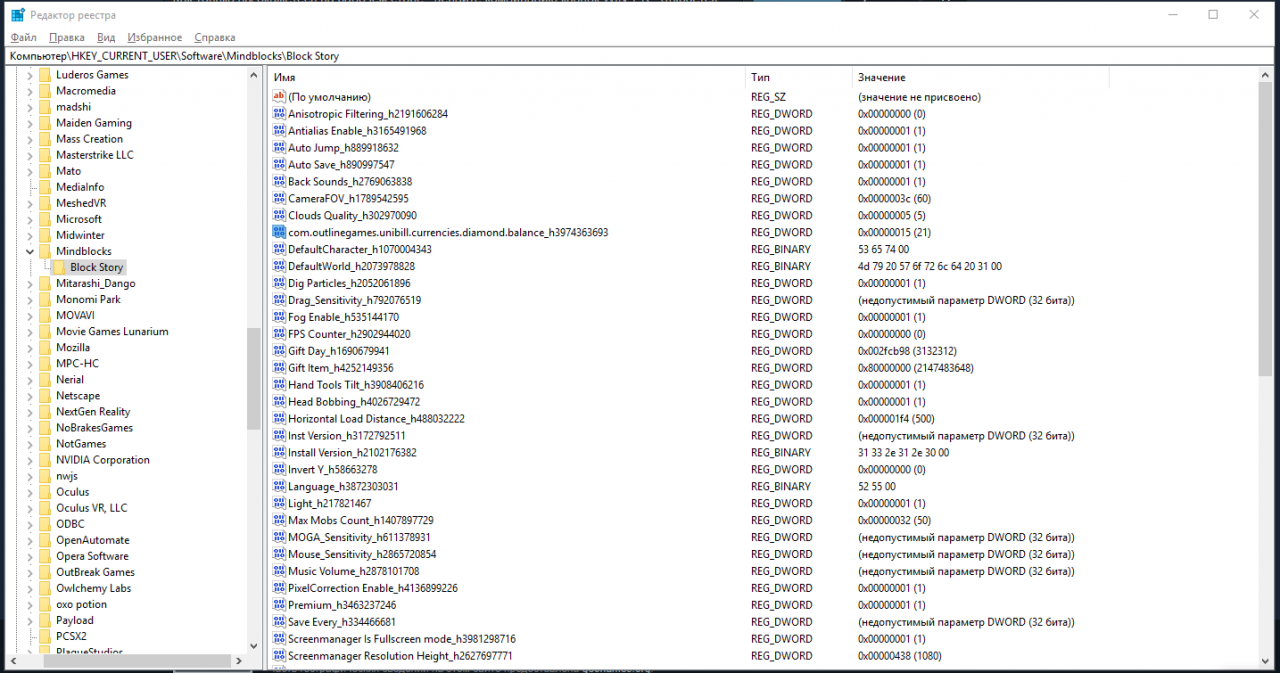Click the icon of Premium_h3463237246 value

(x=279, y=605)
